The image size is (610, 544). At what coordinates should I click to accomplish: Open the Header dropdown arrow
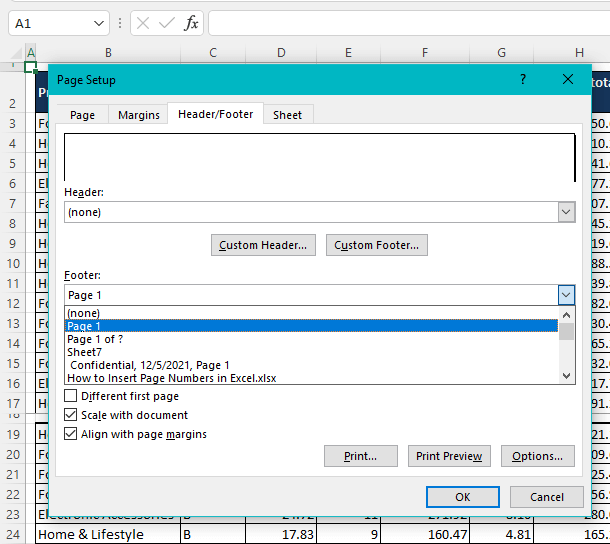click(566, 212)
